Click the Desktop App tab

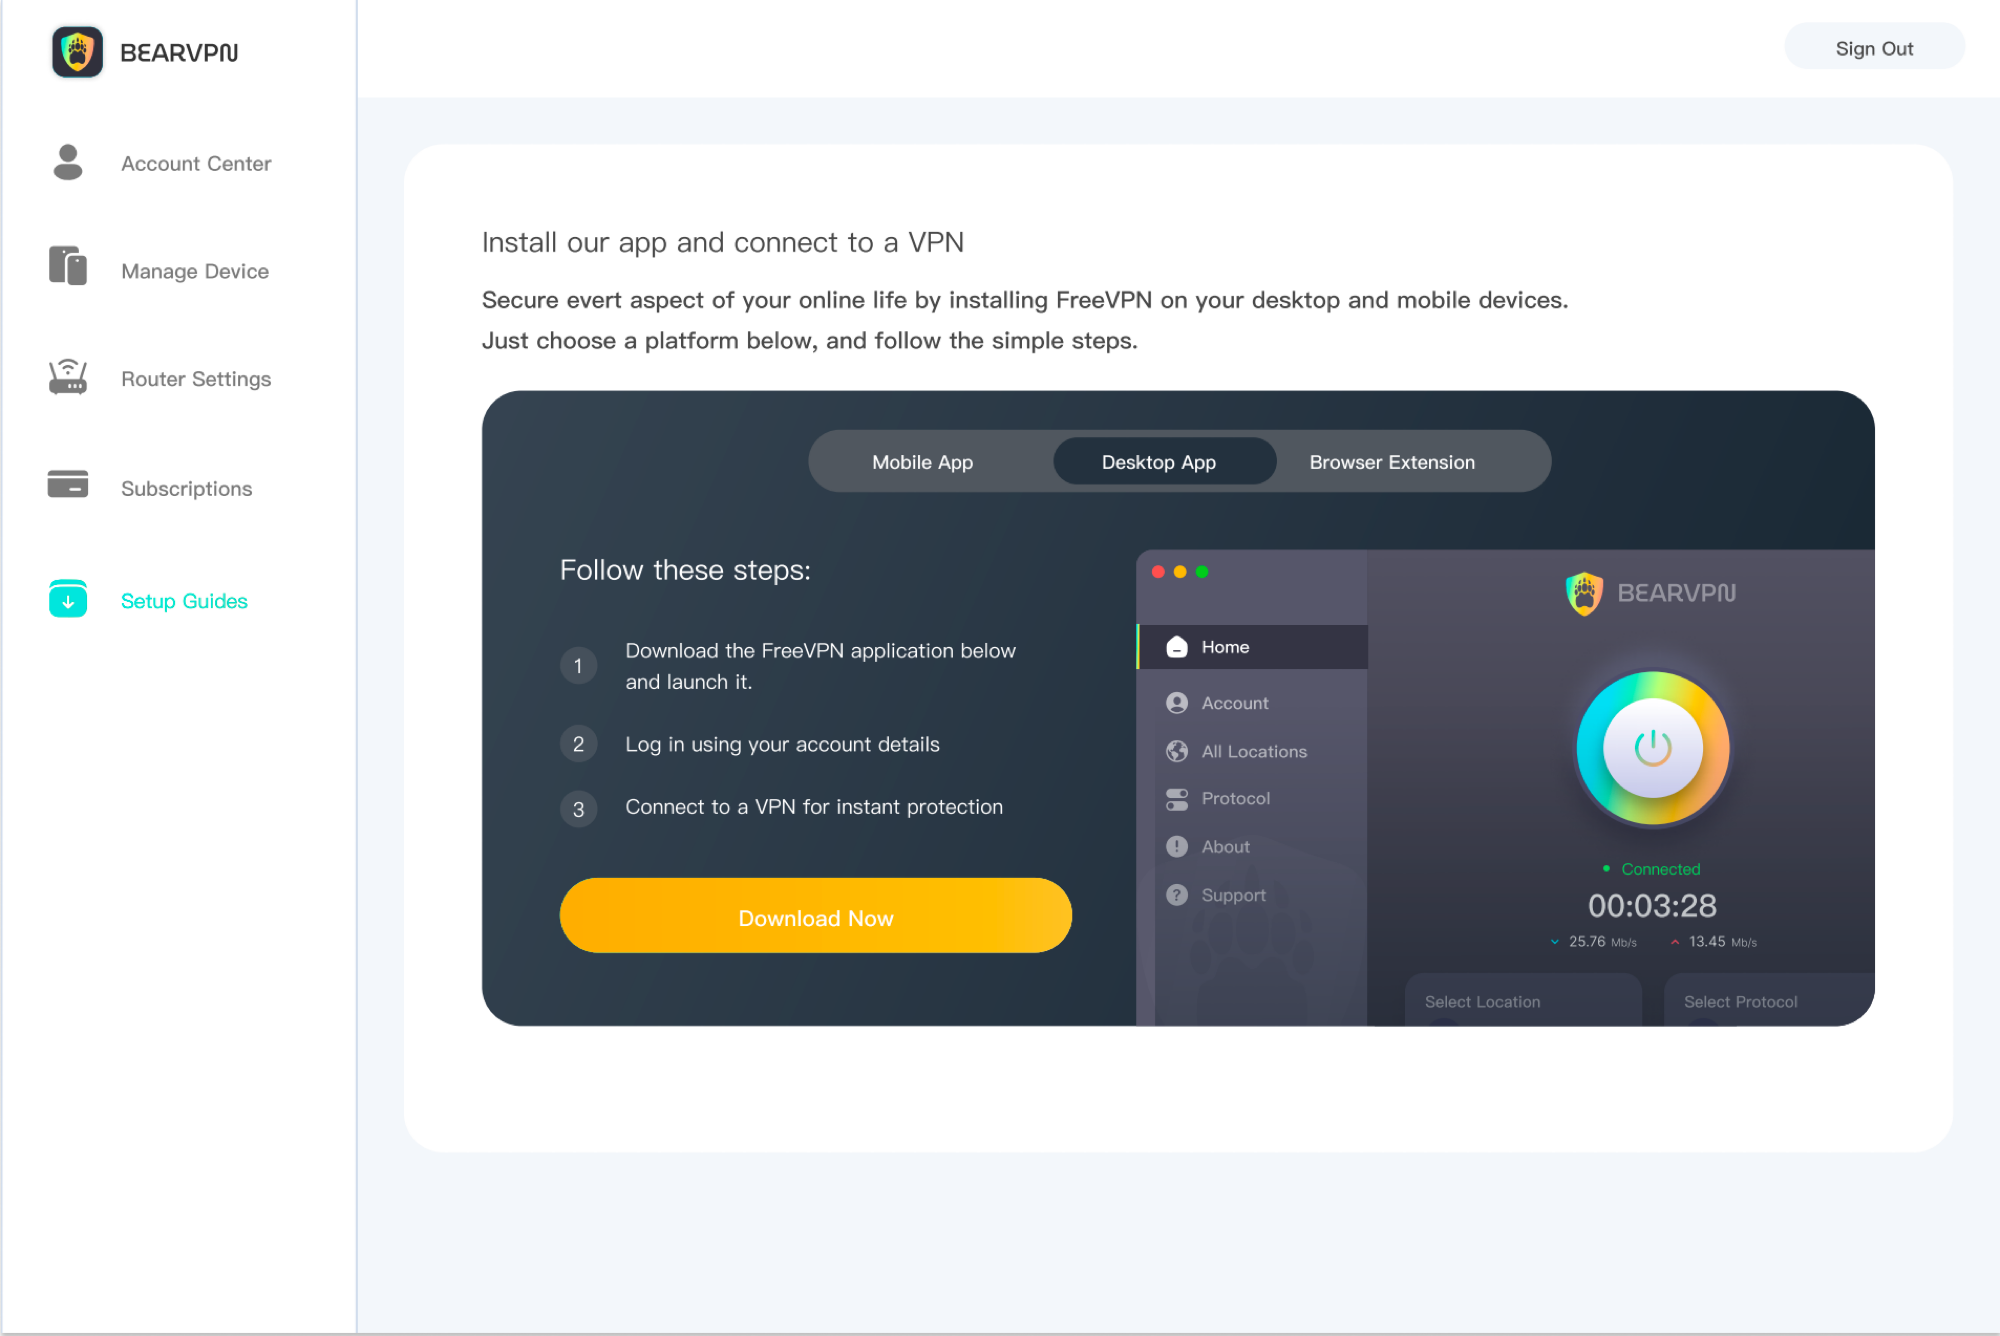tap(1161, 461)
